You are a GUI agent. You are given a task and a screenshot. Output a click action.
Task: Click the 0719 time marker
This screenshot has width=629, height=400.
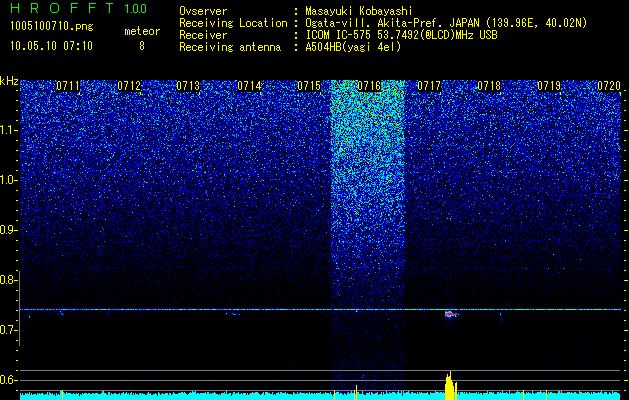(549, 86)
